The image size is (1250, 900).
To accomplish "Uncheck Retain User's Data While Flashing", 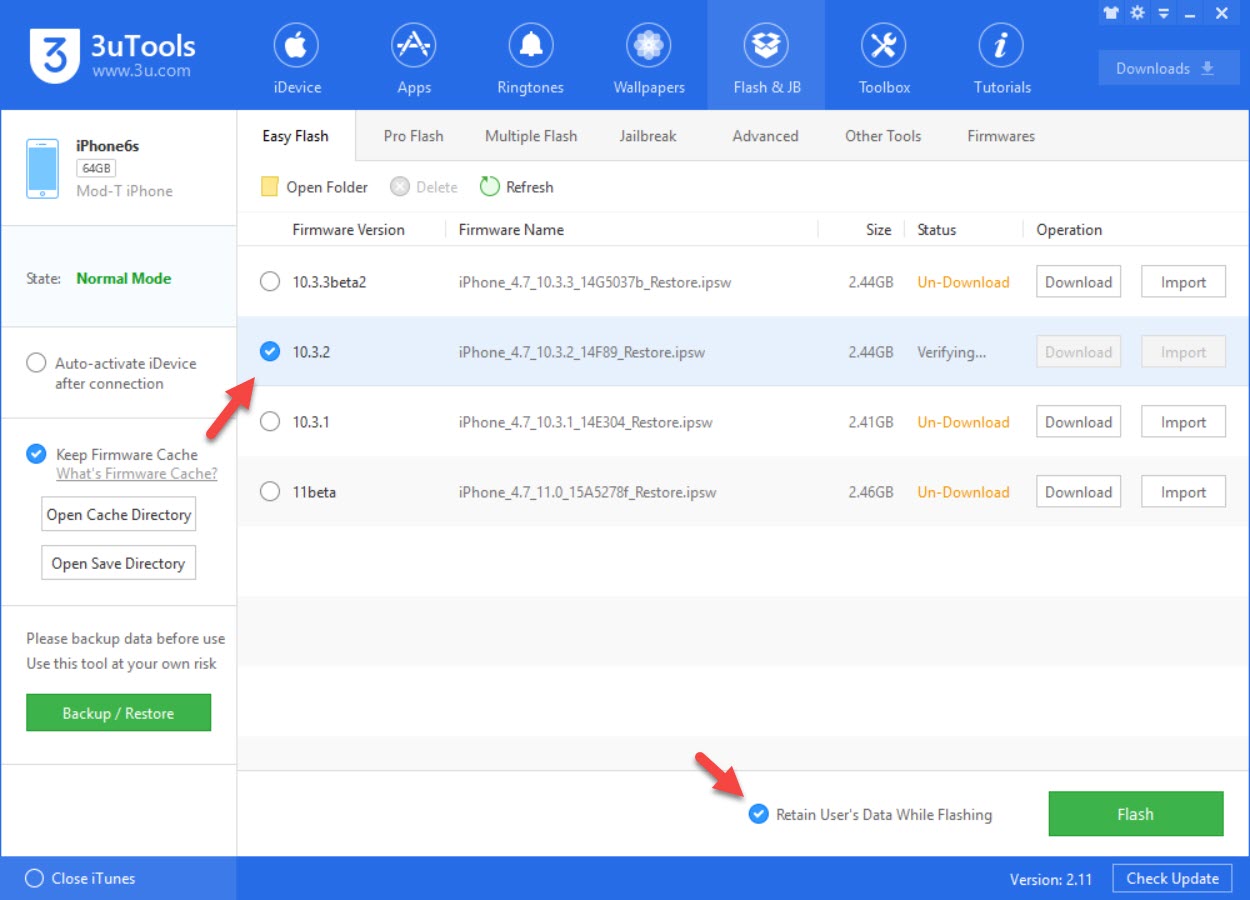I will click(x=759, y=814).
